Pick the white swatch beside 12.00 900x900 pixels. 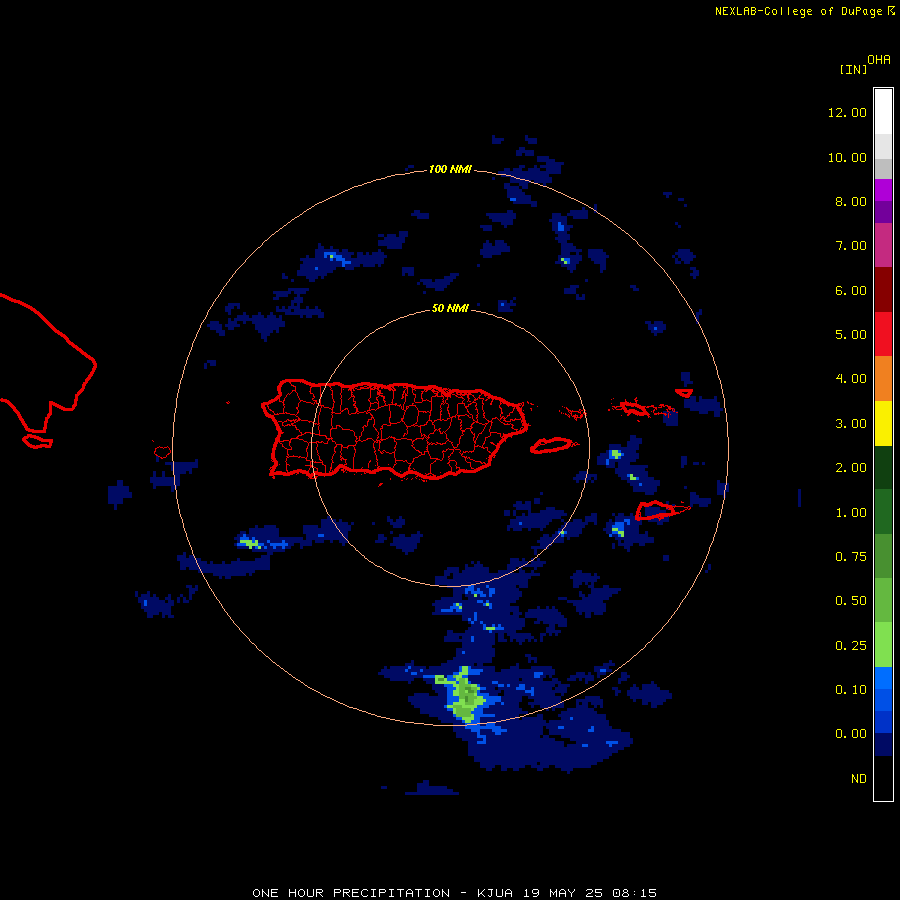pos(883,112)
